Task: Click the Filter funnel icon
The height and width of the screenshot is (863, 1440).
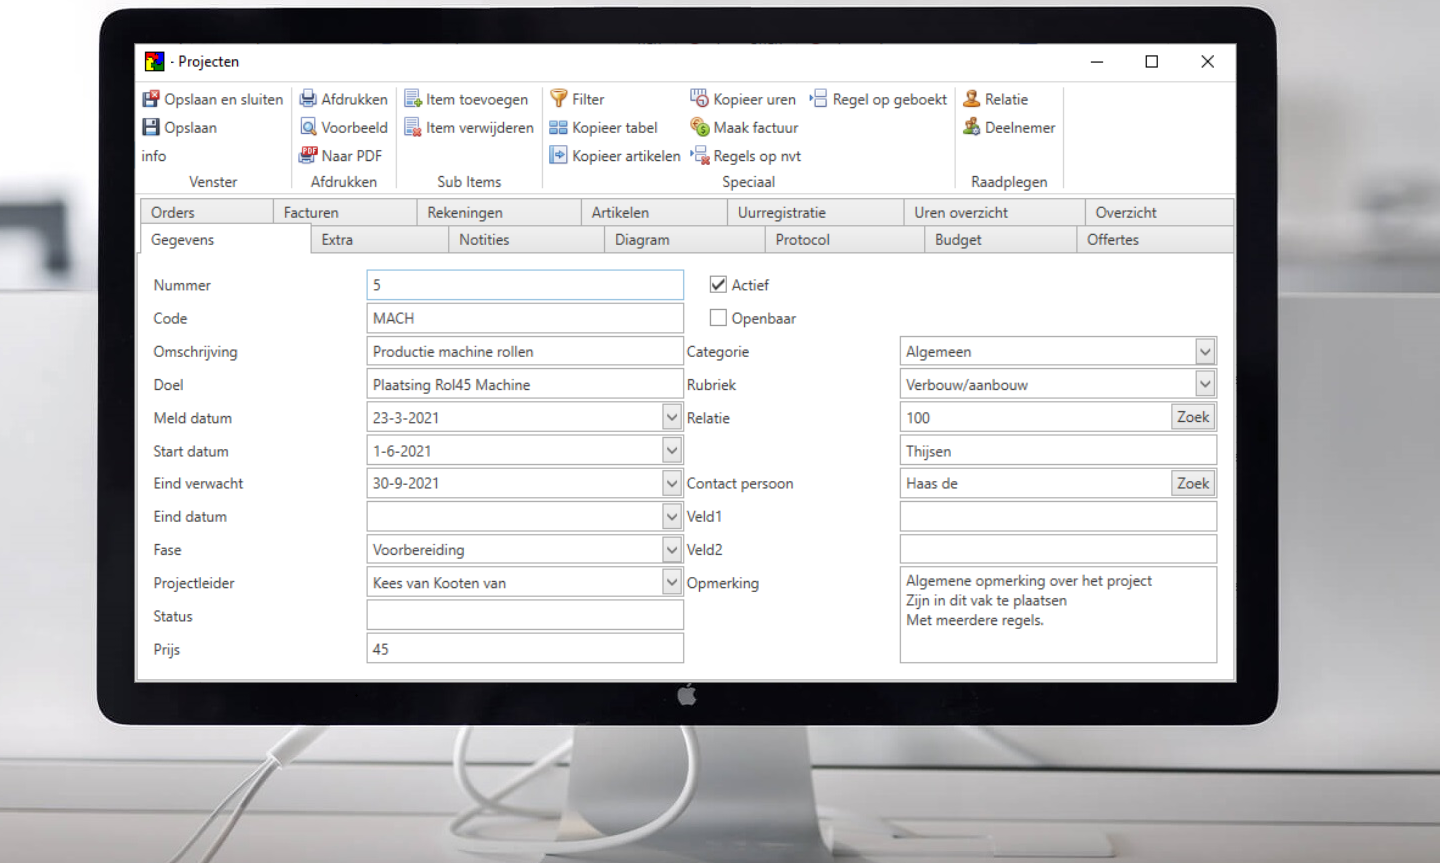Action: (559, 98)
